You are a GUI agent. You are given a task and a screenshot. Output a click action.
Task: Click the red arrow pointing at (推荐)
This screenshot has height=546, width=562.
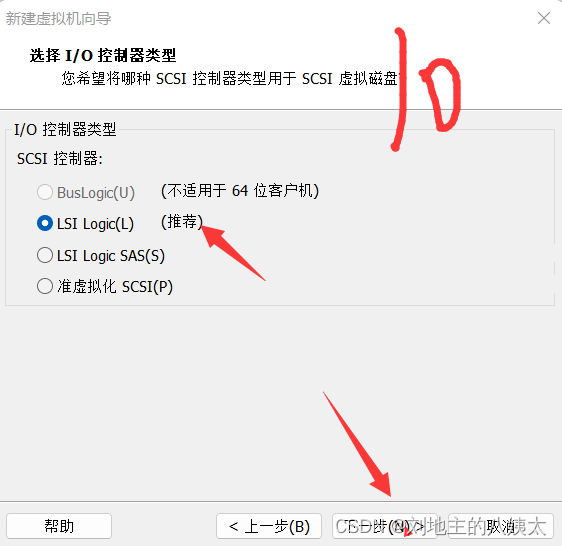point(233,253)
